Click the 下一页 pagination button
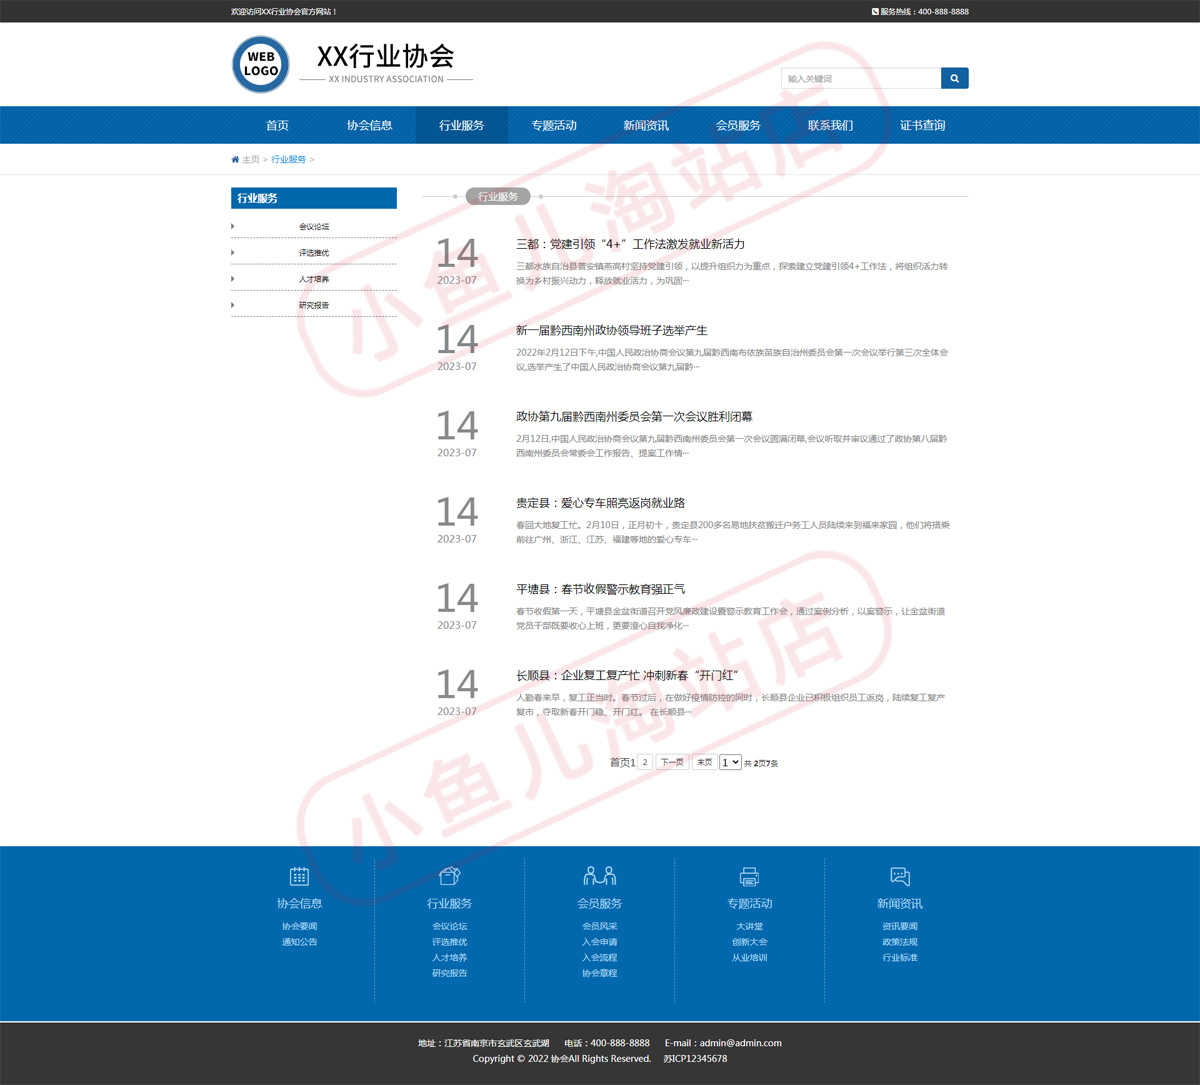Image resolution: width=1200 pixels, height=1085 pixels. (x=672, y=762)
